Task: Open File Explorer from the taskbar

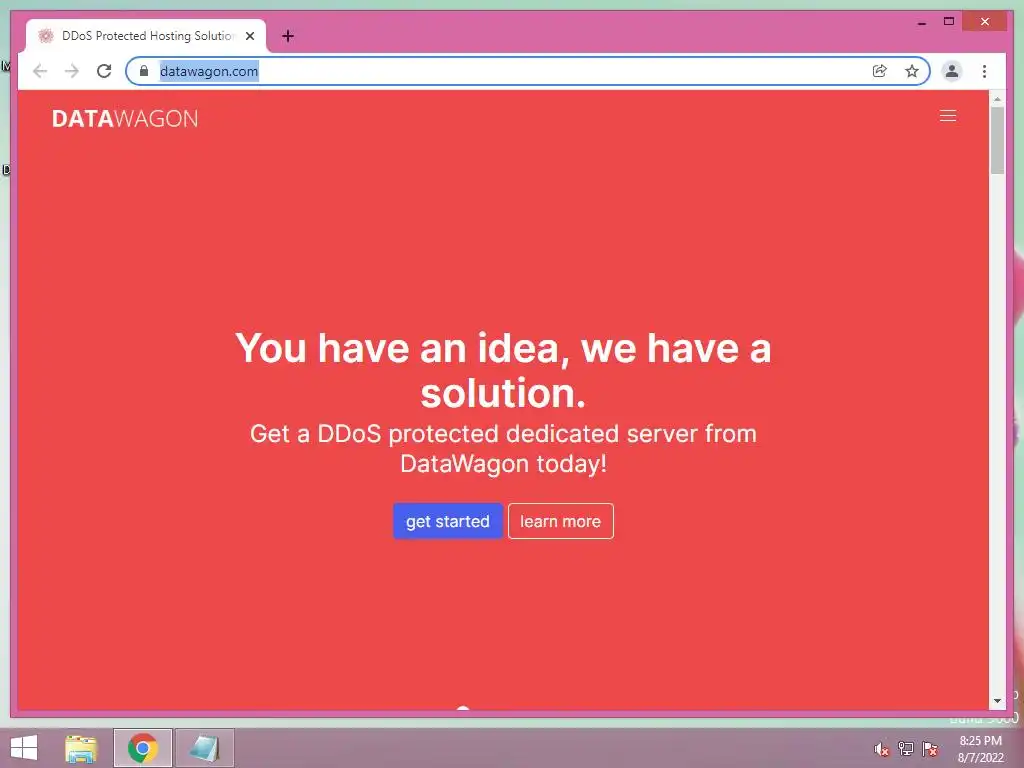Action: (81, 748)
